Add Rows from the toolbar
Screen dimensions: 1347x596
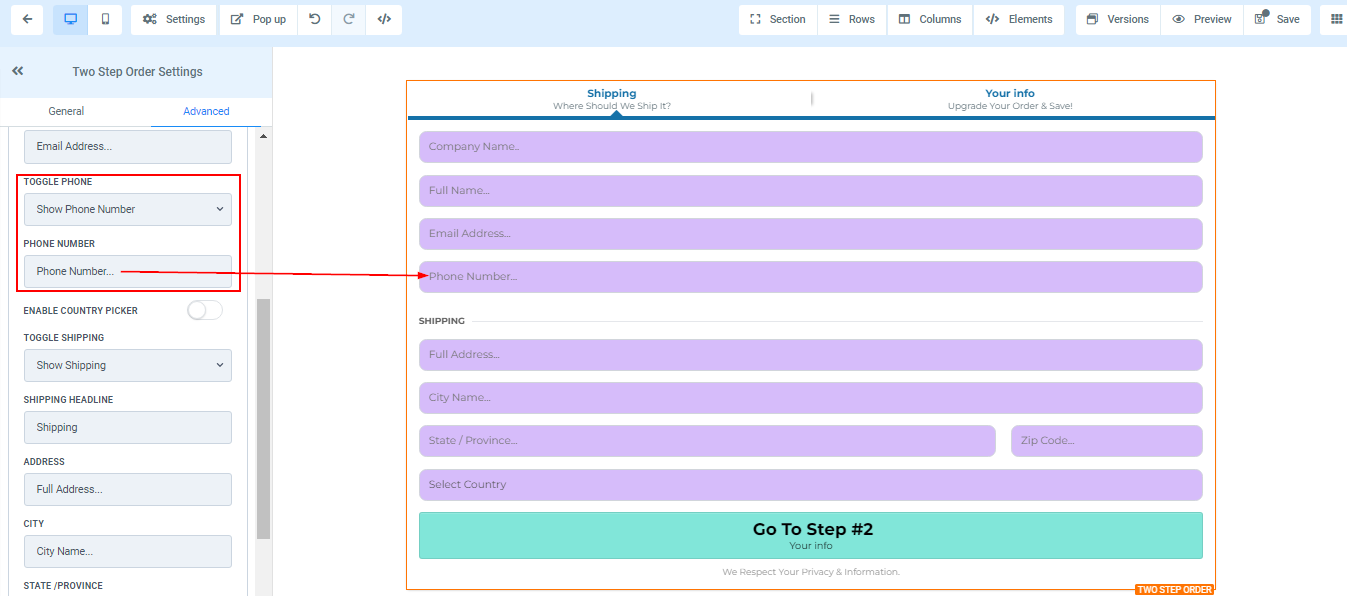[852, 19]
